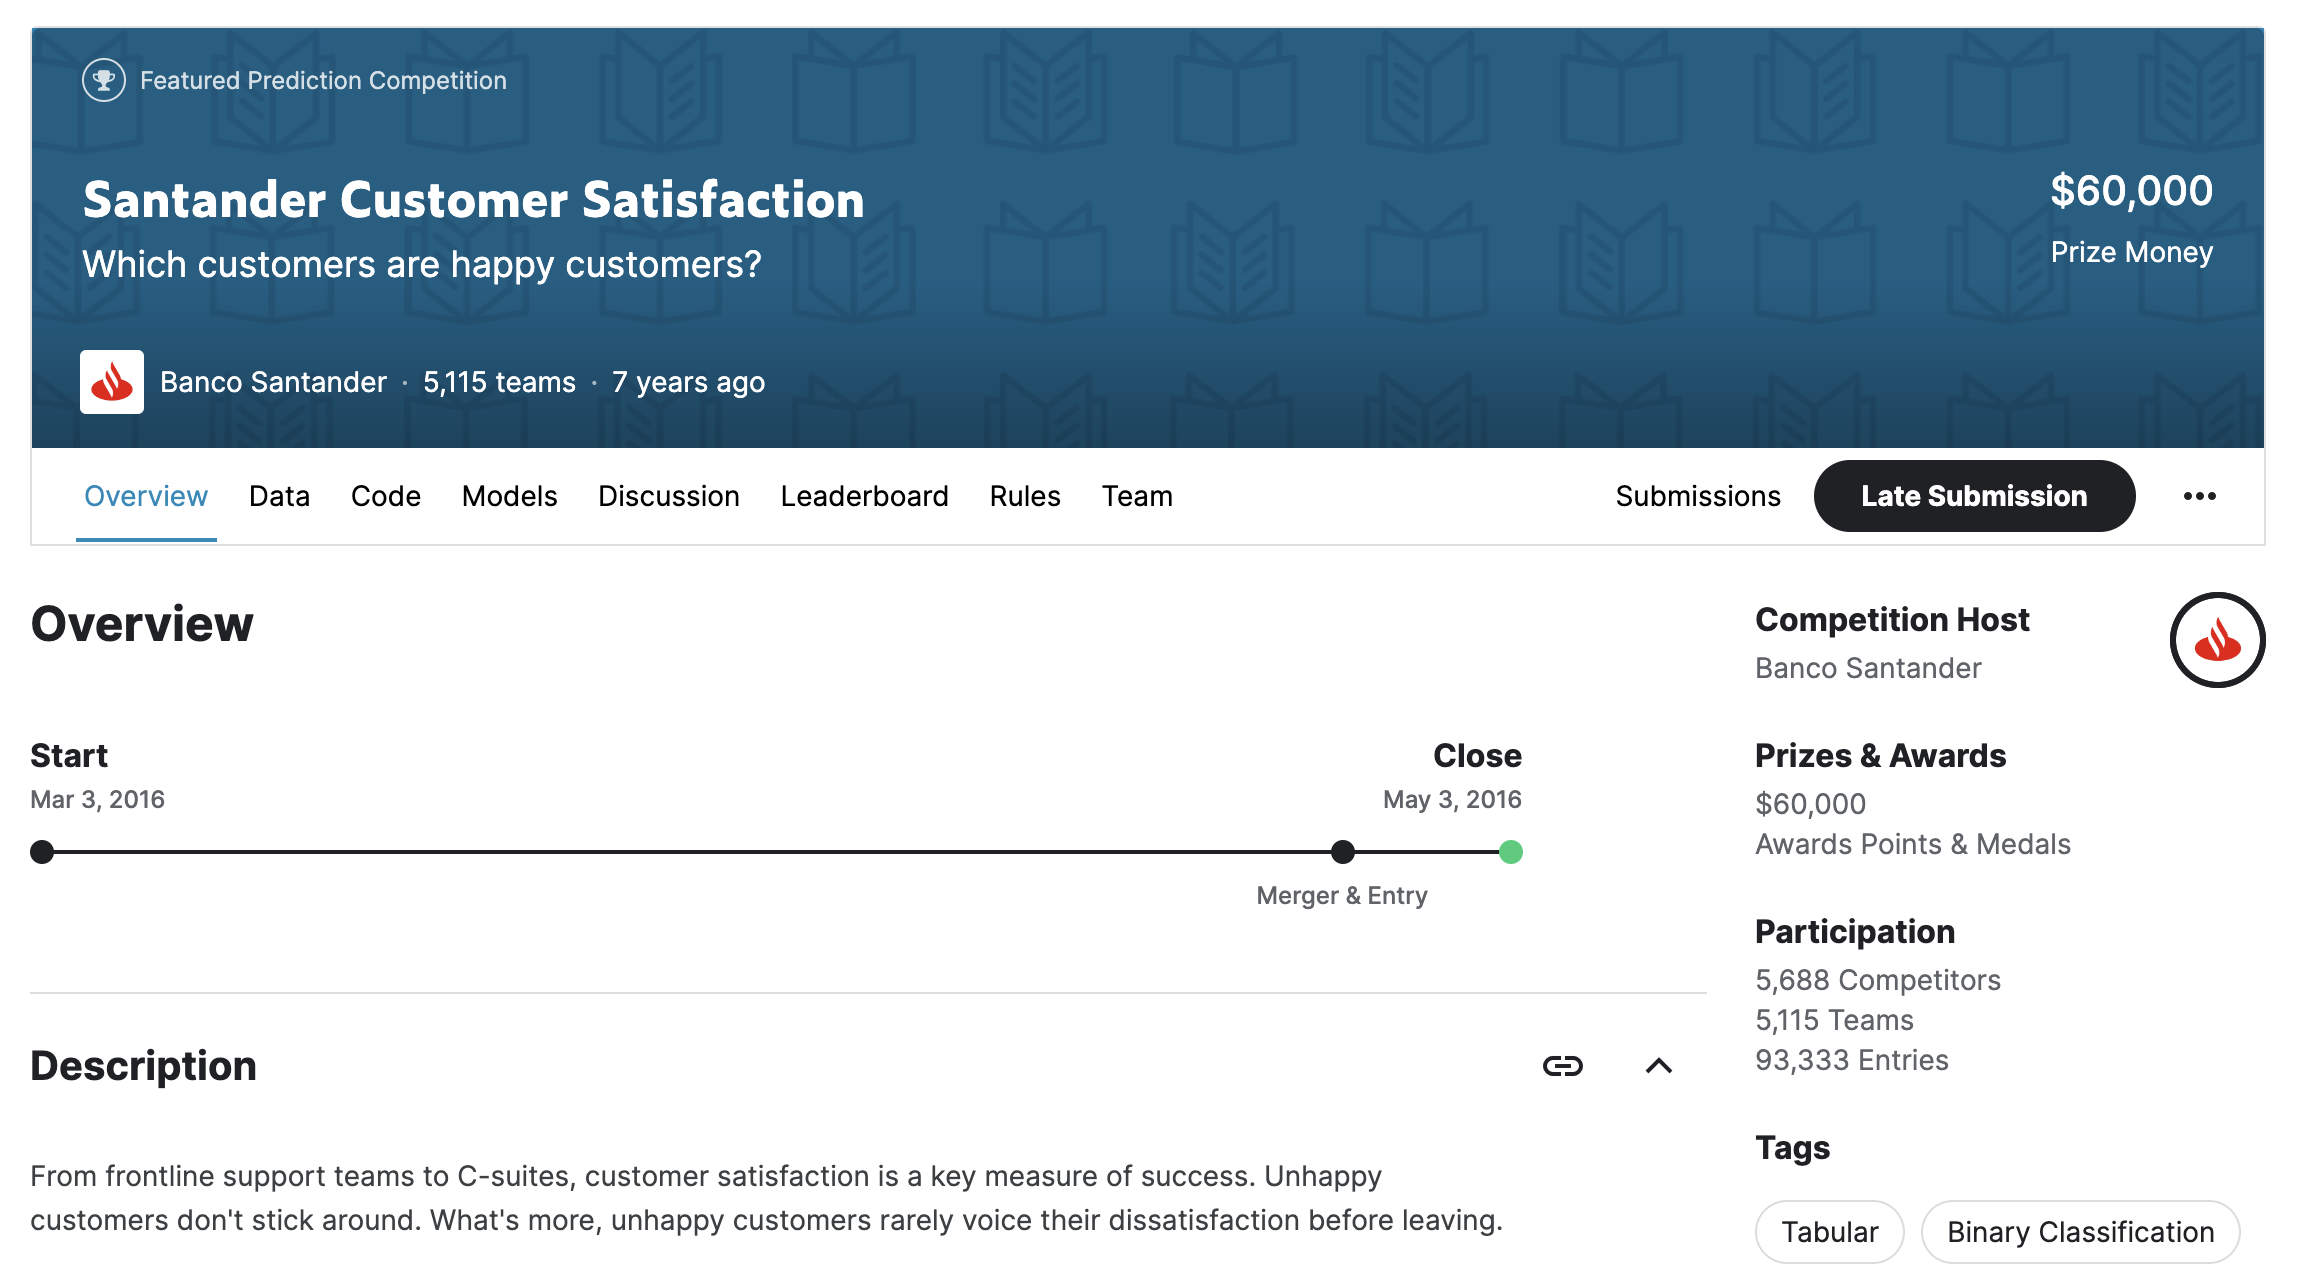
Task: Open the Submissions link
Action: click(x=1697, y=496)
